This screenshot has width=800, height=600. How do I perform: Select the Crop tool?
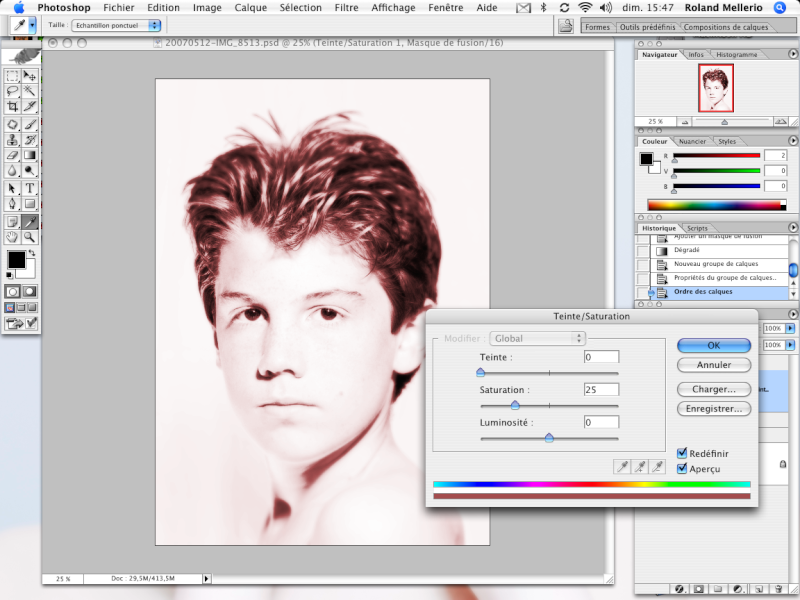click(x=13, y=106)
